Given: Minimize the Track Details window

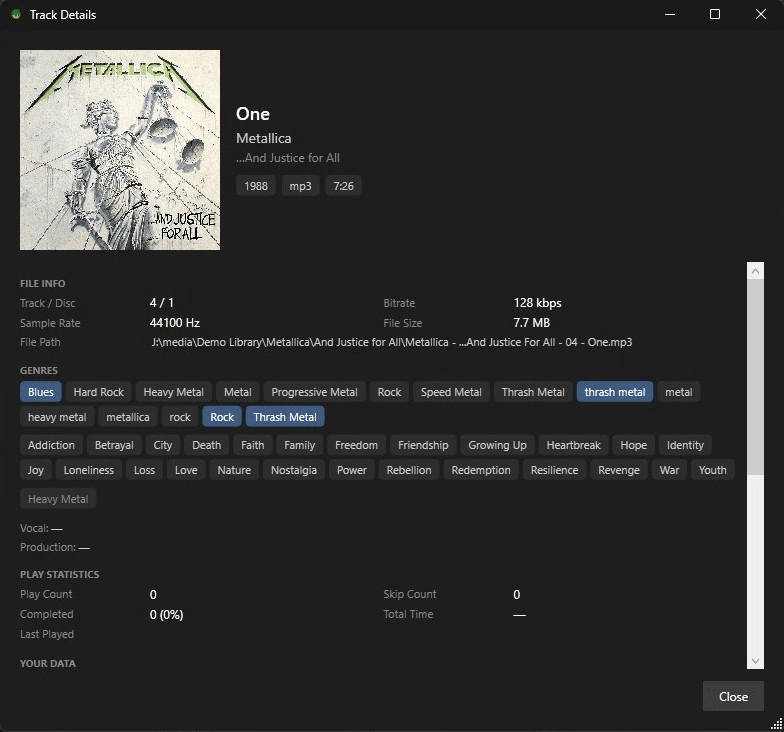Looking at the screenshot, I should (669, 14).
